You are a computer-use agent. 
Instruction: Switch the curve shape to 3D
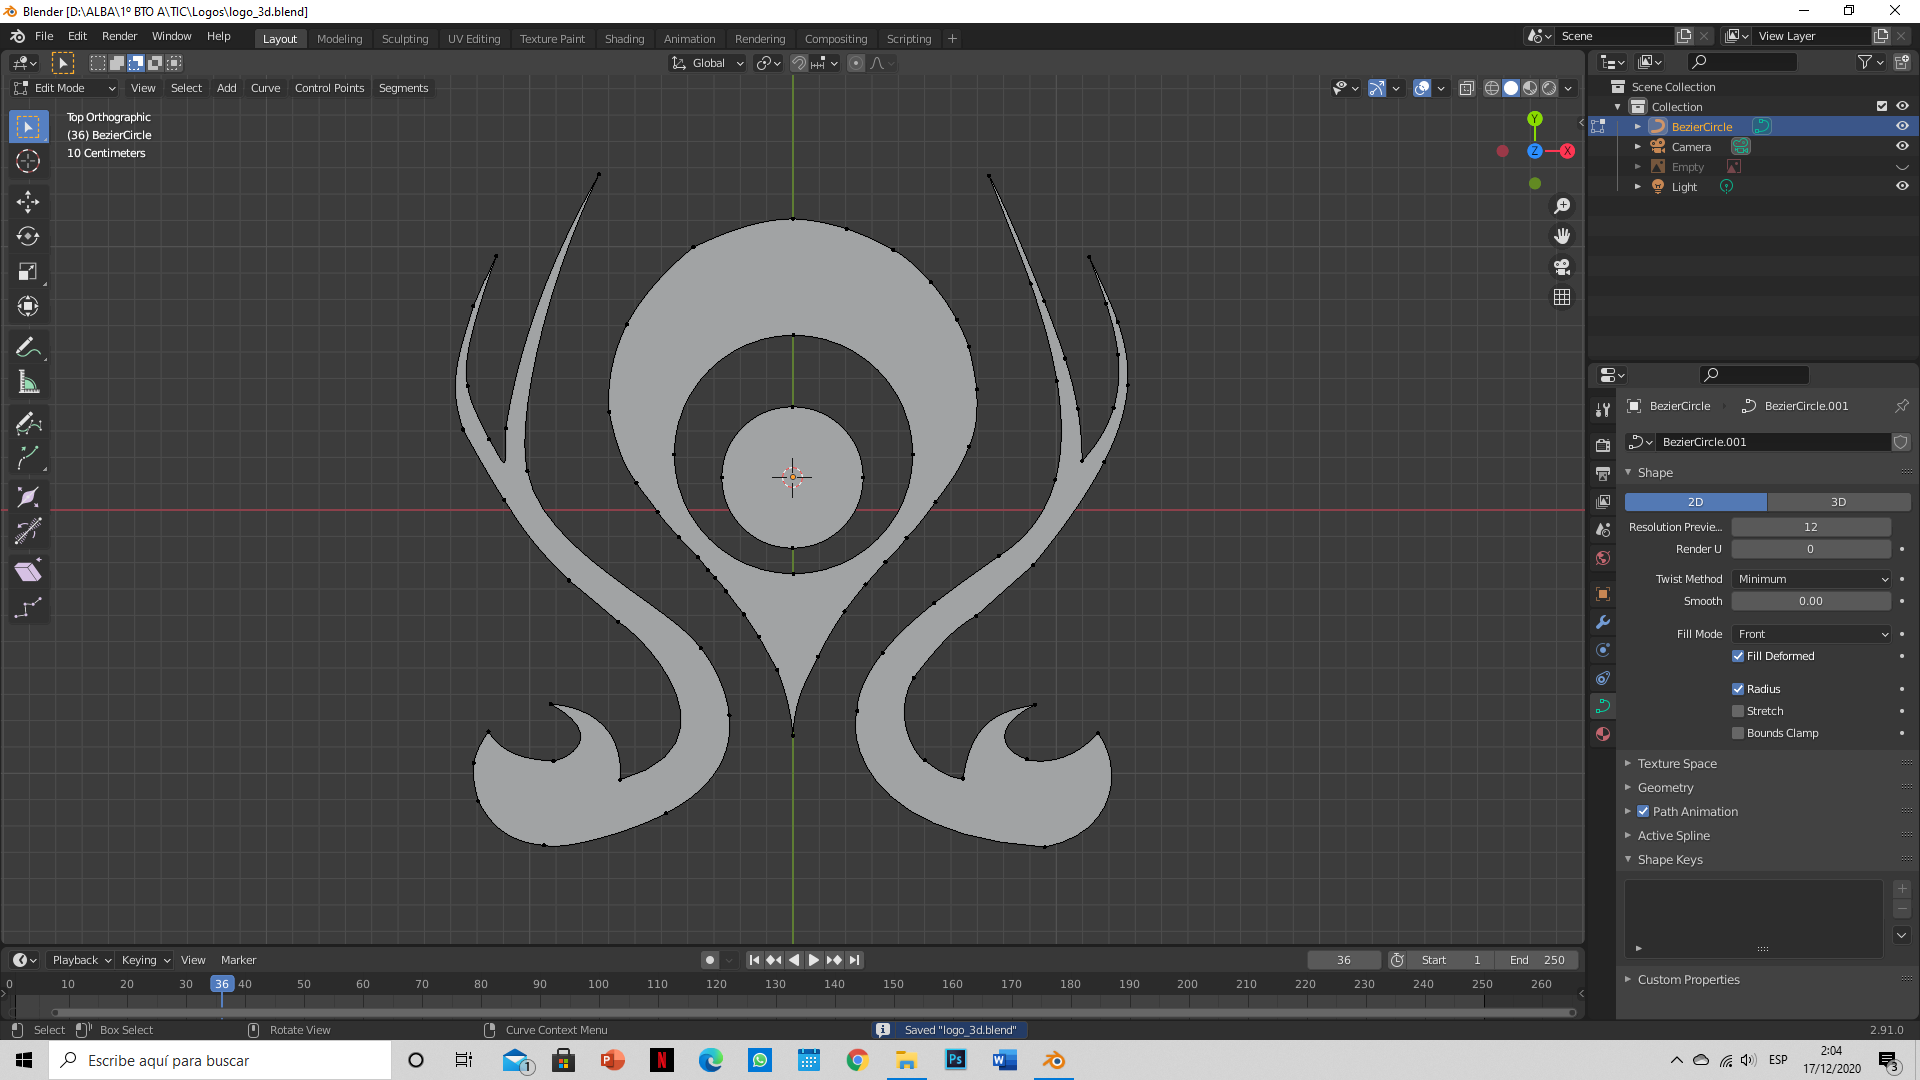[x=1838, y=502]
